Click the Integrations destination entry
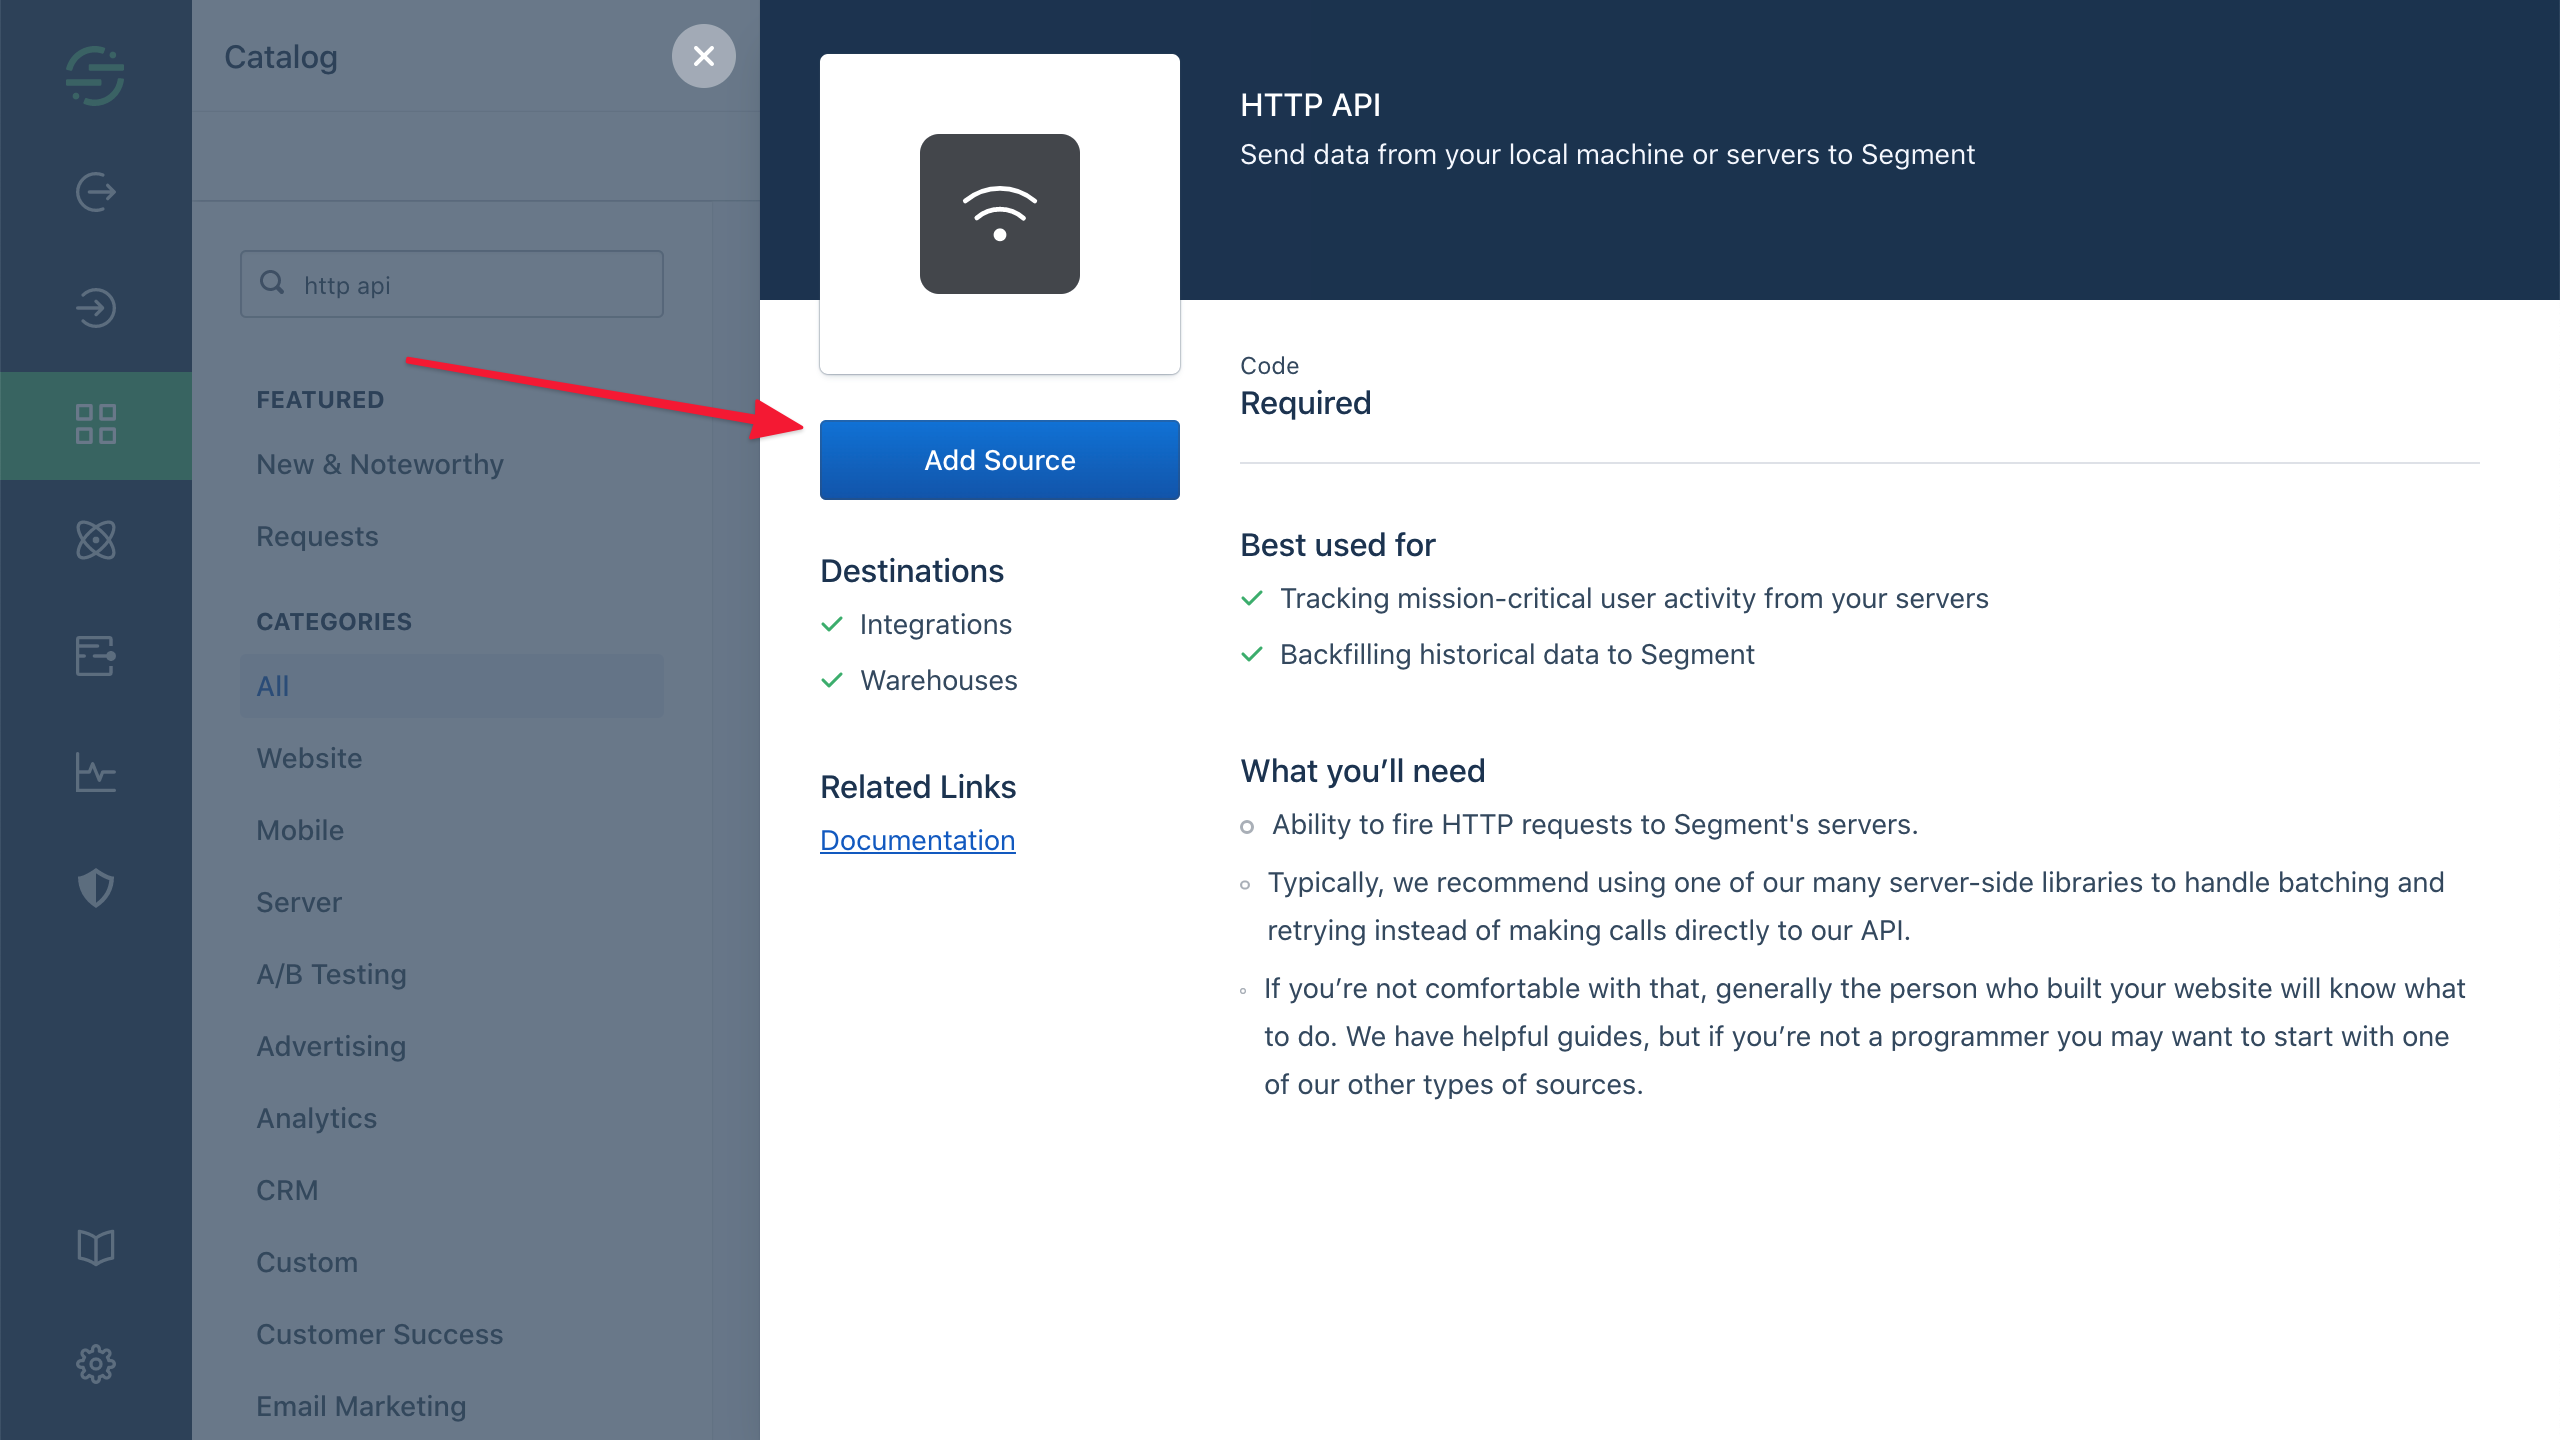2560x1440 pixels. point(936,624)
